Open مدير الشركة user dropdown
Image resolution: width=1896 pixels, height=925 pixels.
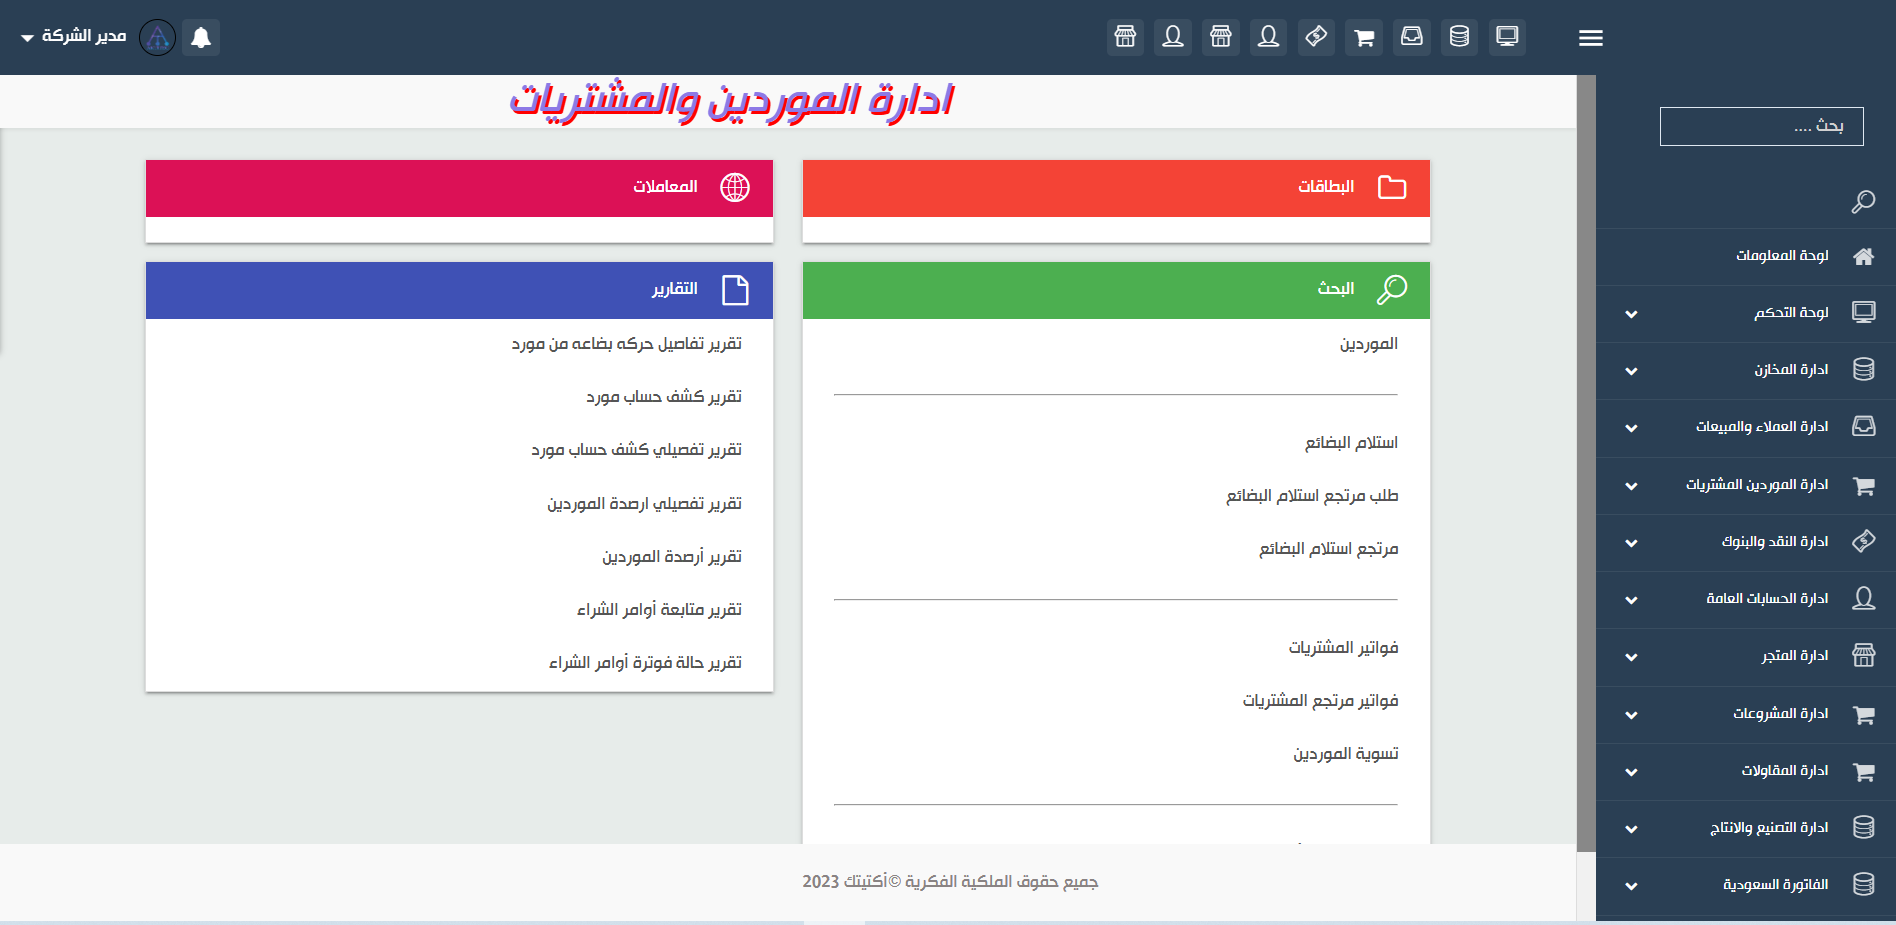(73, 36)
